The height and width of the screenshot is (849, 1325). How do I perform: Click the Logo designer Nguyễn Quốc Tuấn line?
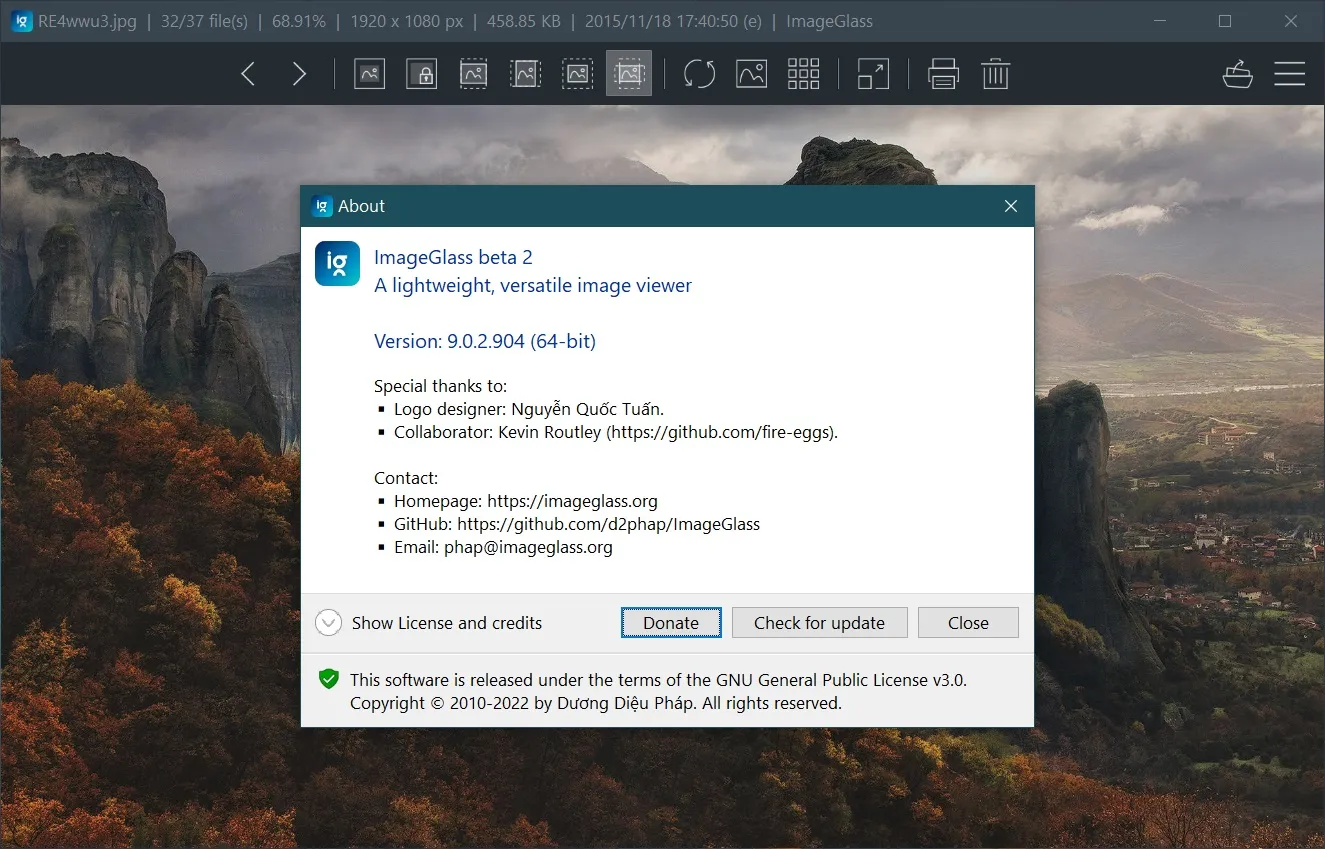pos(529,409)
